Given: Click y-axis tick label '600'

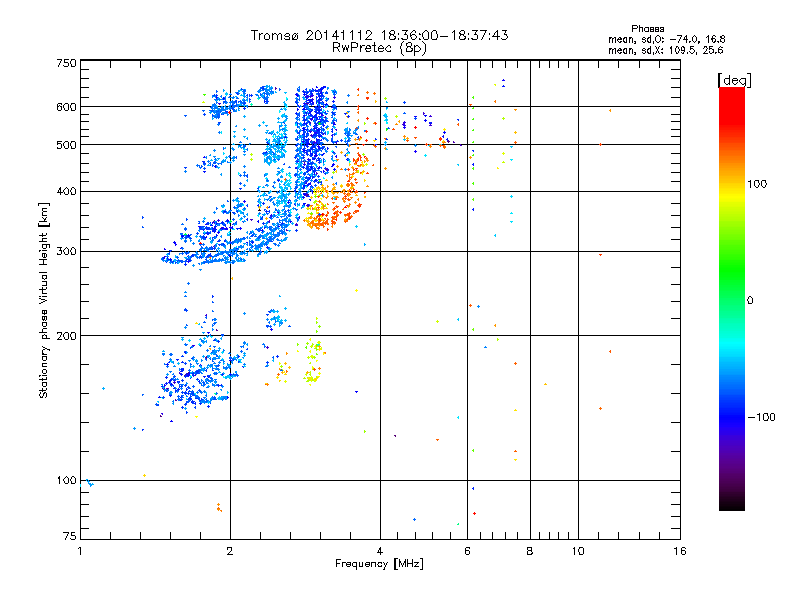Looking at the screenshot, I should point(66,107).
